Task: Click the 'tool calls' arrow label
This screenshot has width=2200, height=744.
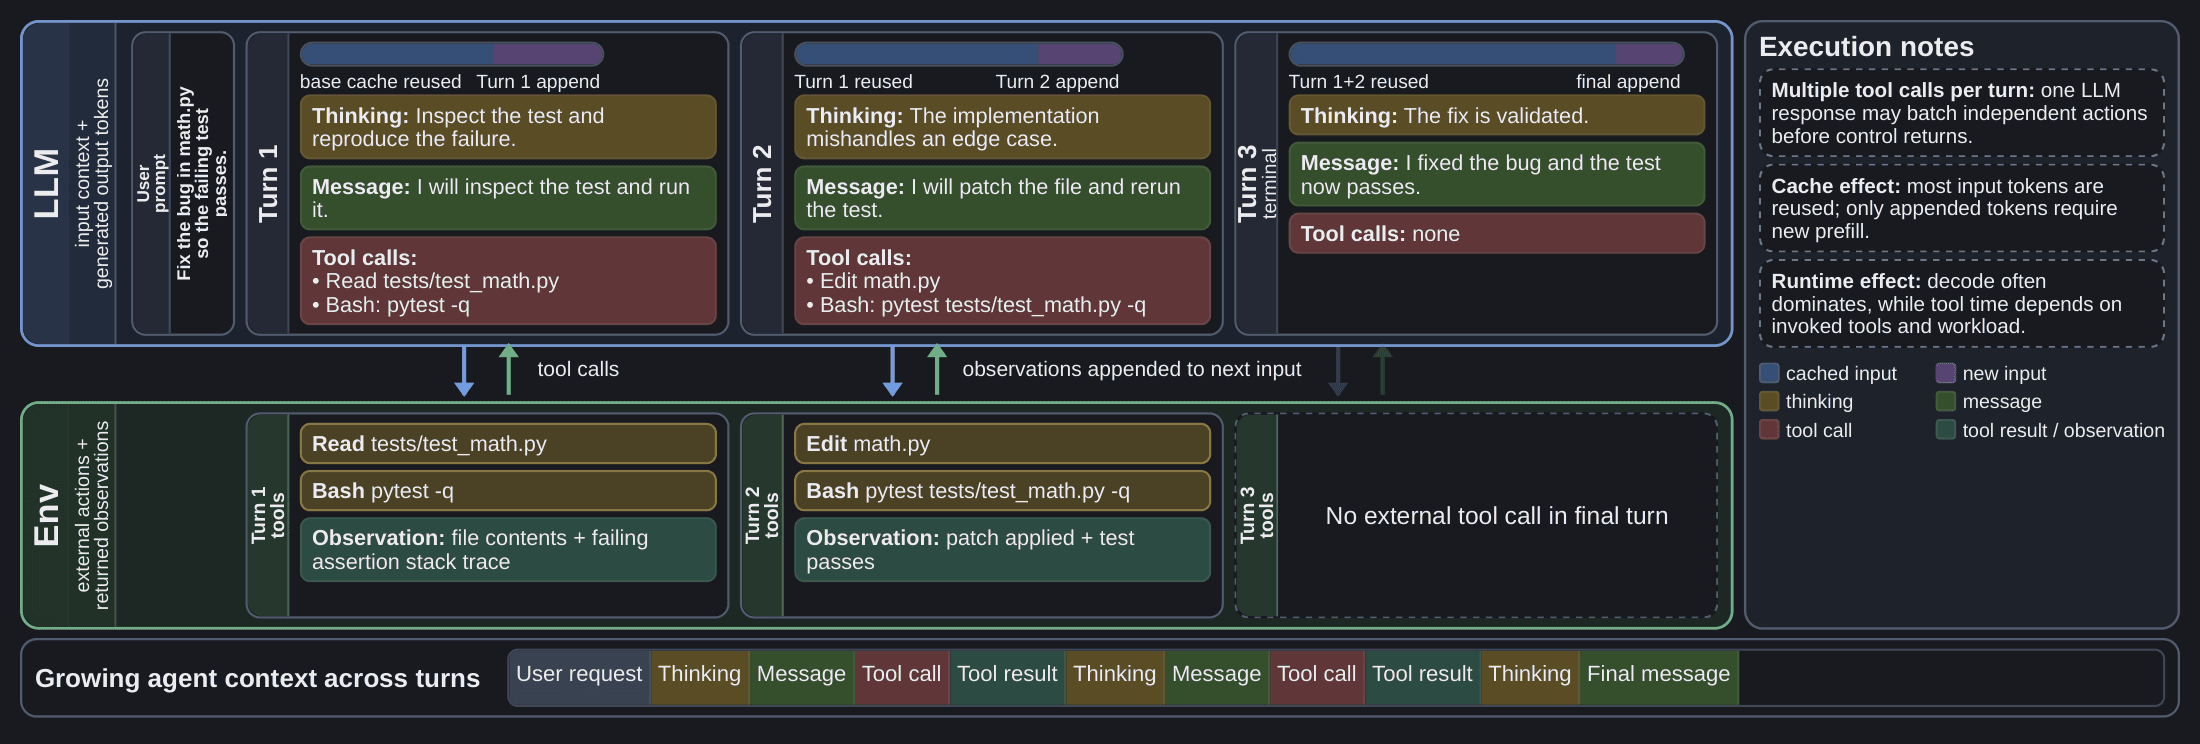Action: click(x=578, y=369)
